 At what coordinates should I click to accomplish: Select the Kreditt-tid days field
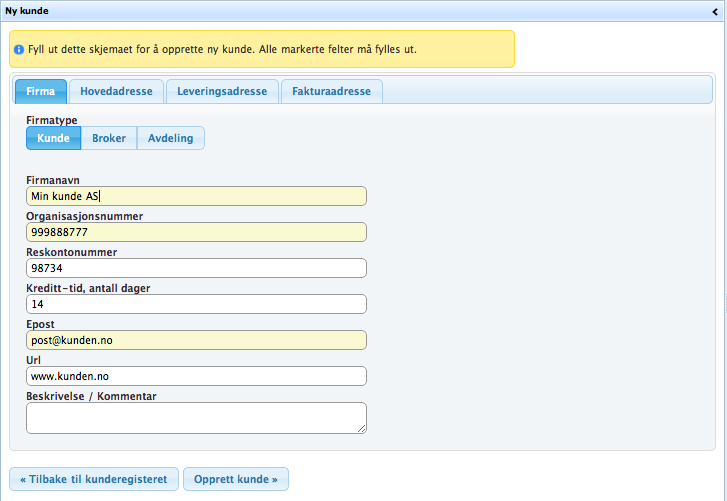coord(196,304)
